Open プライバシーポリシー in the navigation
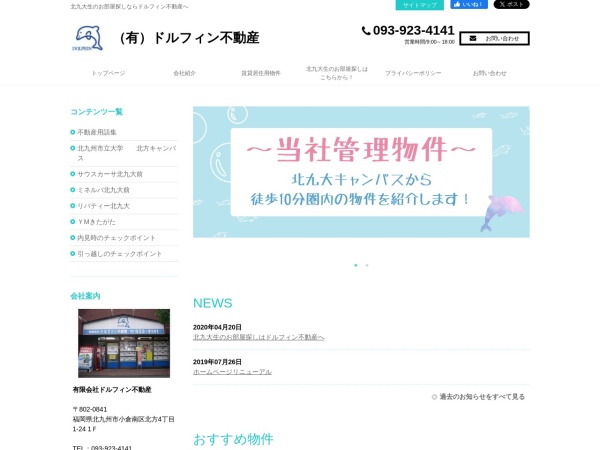 click(x=413, y=73)
